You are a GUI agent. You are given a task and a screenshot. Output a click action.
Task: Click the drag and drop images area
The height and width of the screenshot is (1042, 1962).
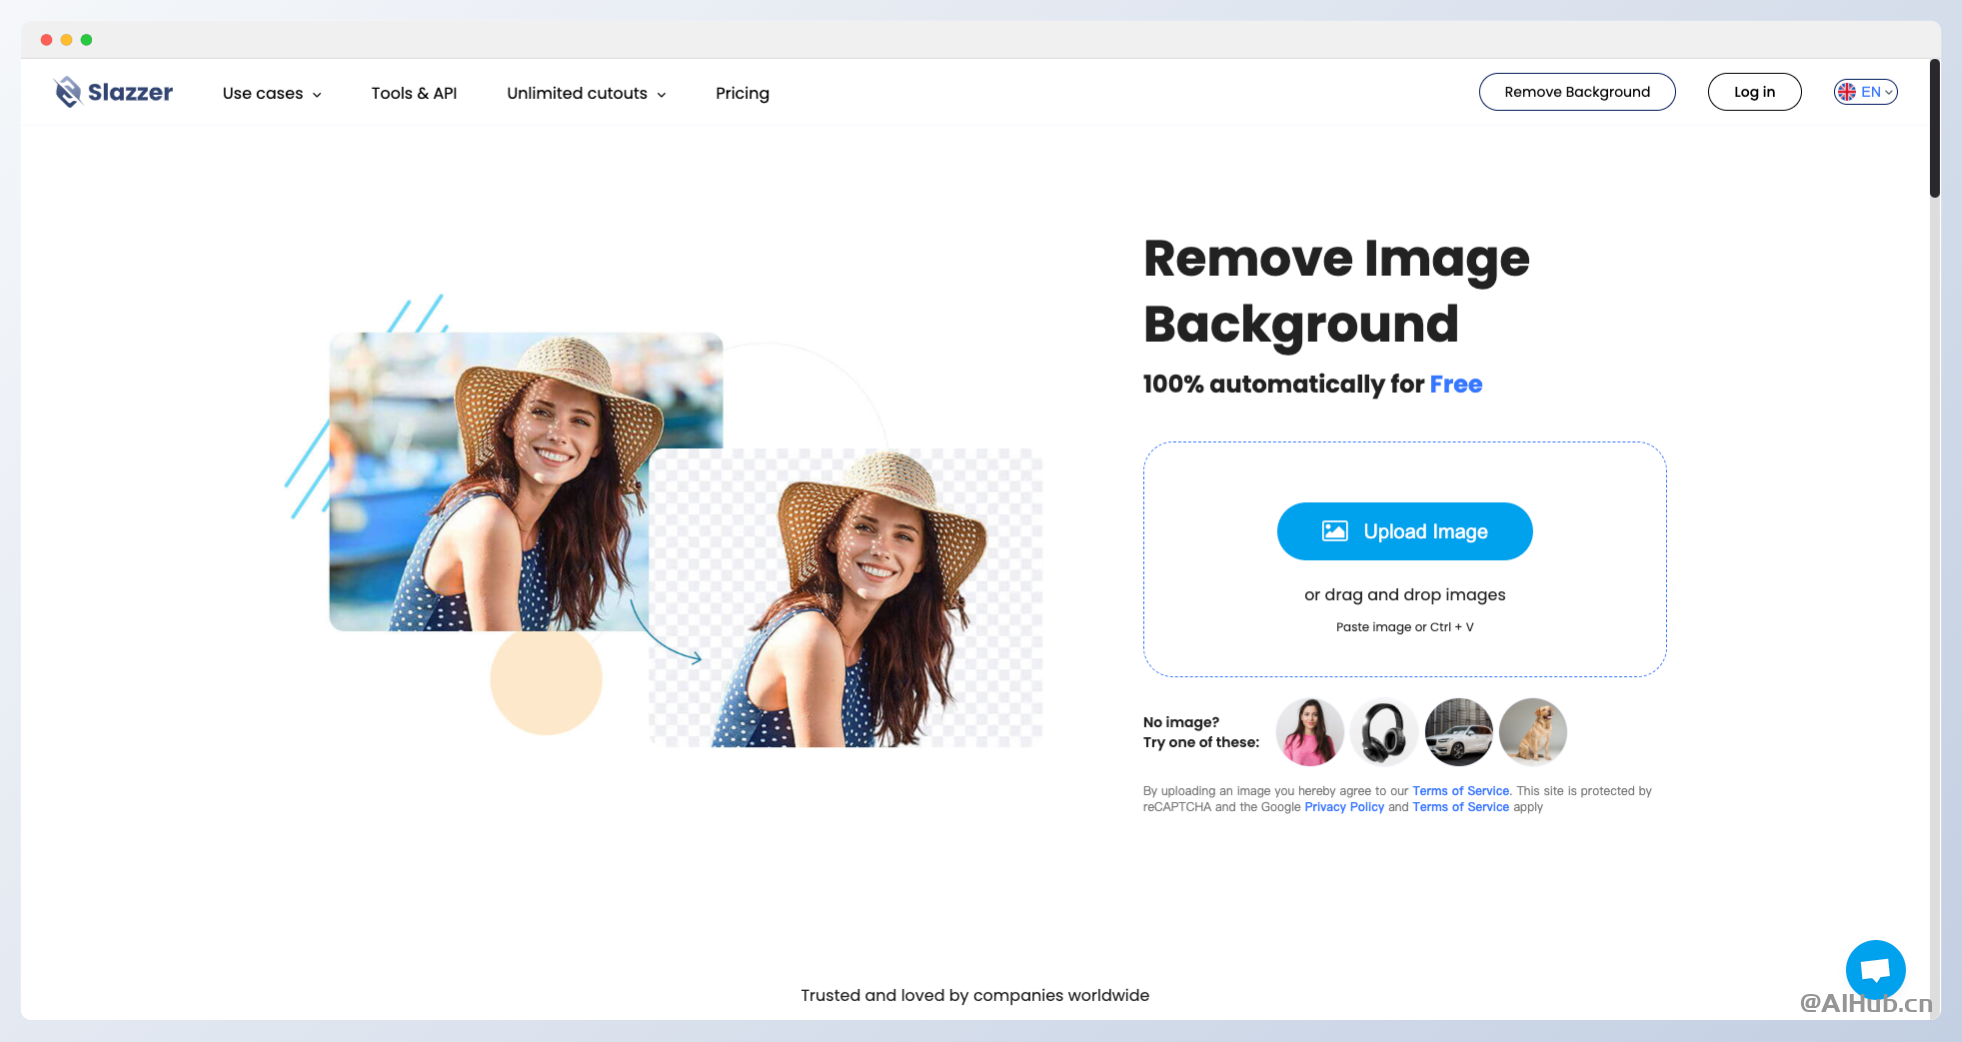pos(1404,559)
